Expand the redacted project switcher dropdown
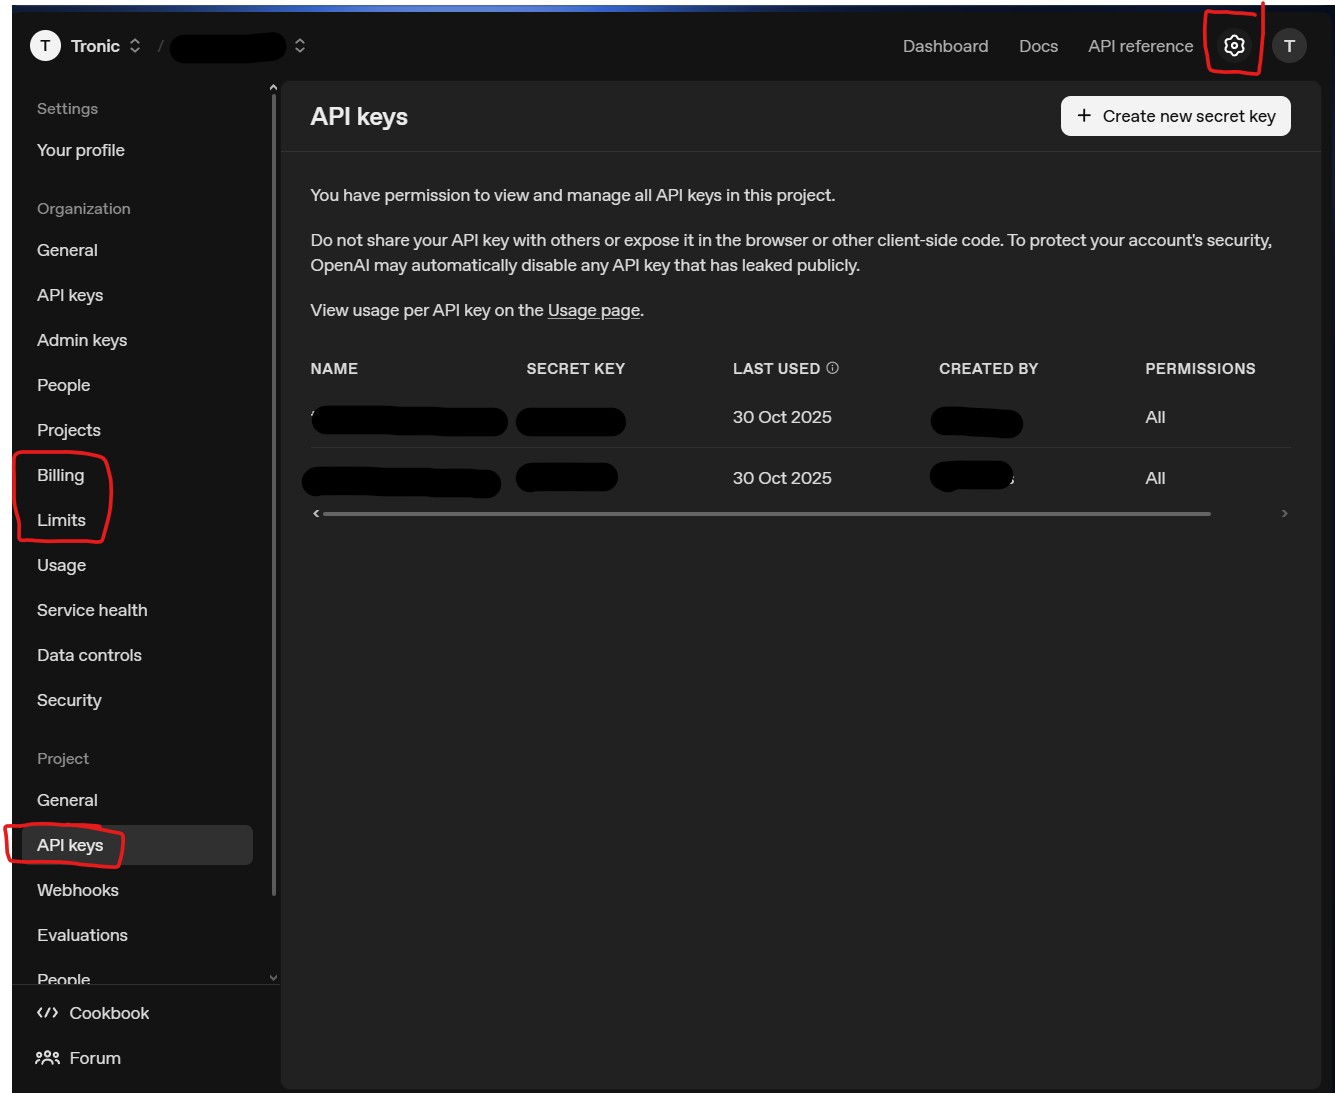The height and width of the screenshot is (1093, 1335). coord(299,46)
